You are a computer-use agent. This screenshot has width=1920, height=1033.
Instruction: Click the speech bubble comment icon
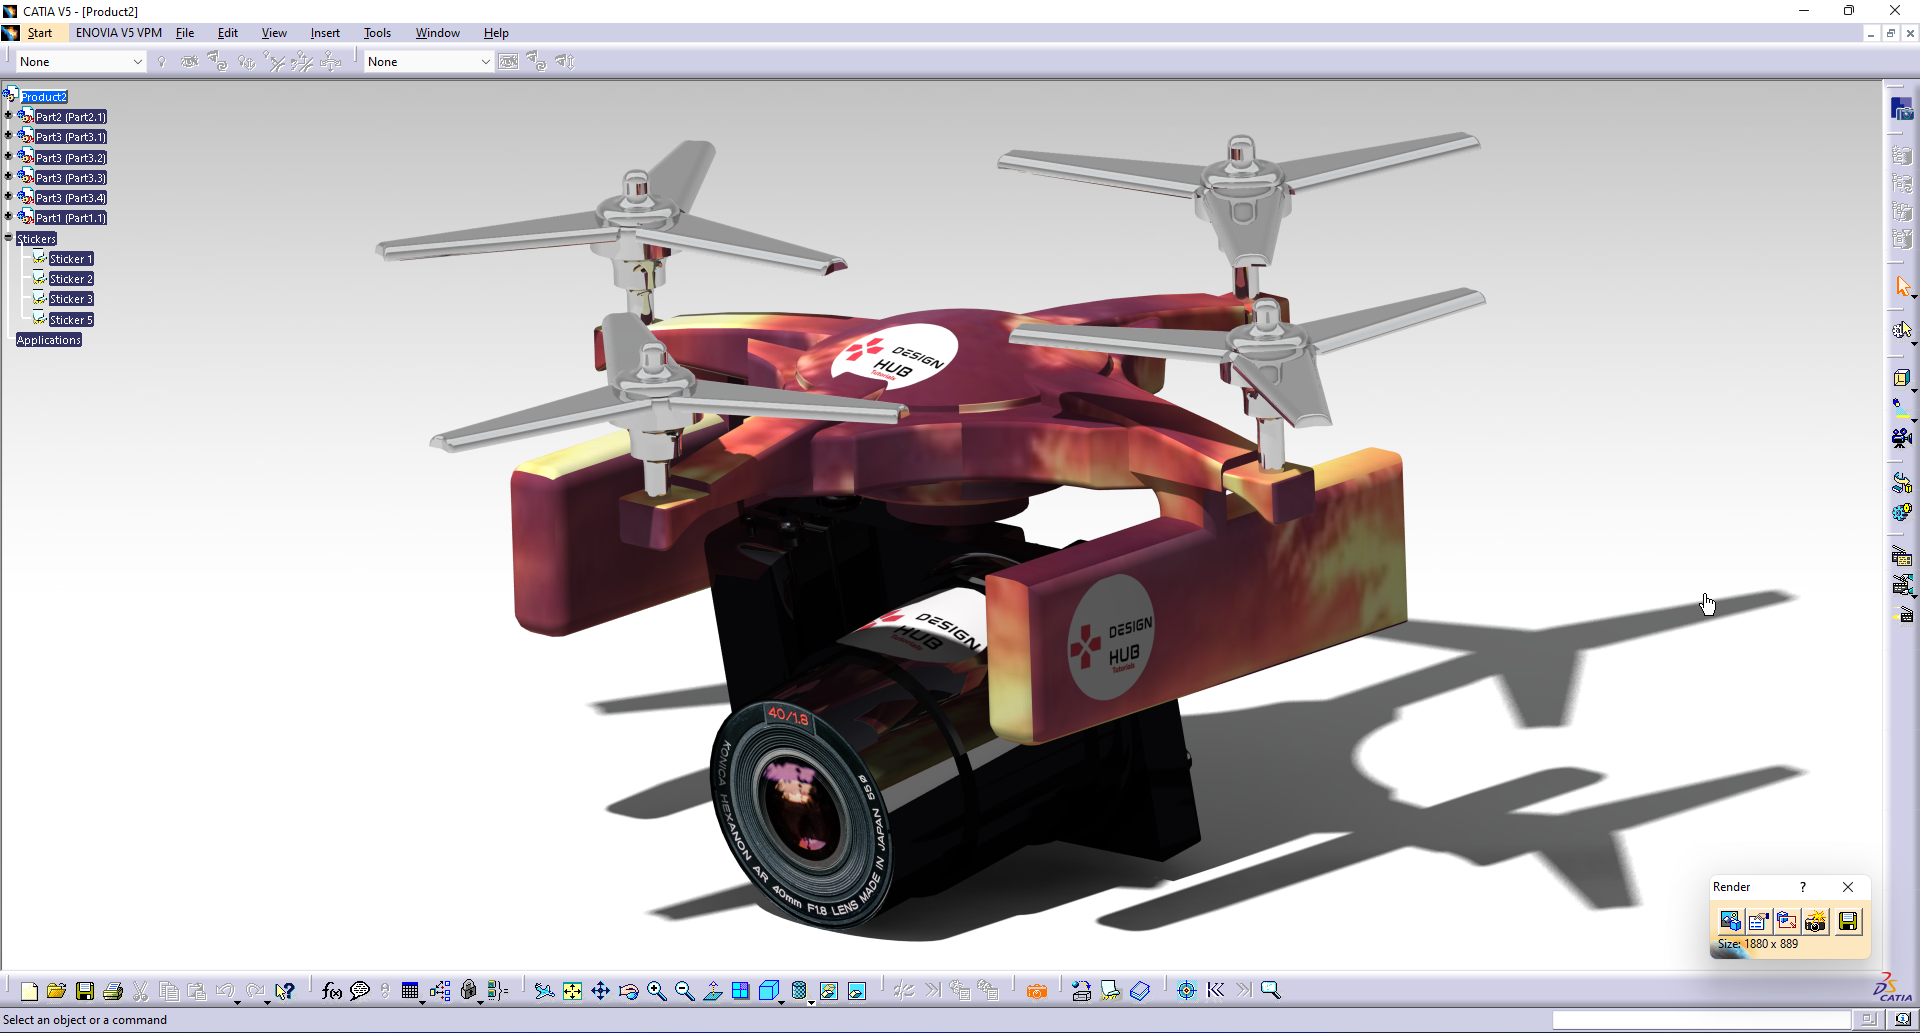360,991
